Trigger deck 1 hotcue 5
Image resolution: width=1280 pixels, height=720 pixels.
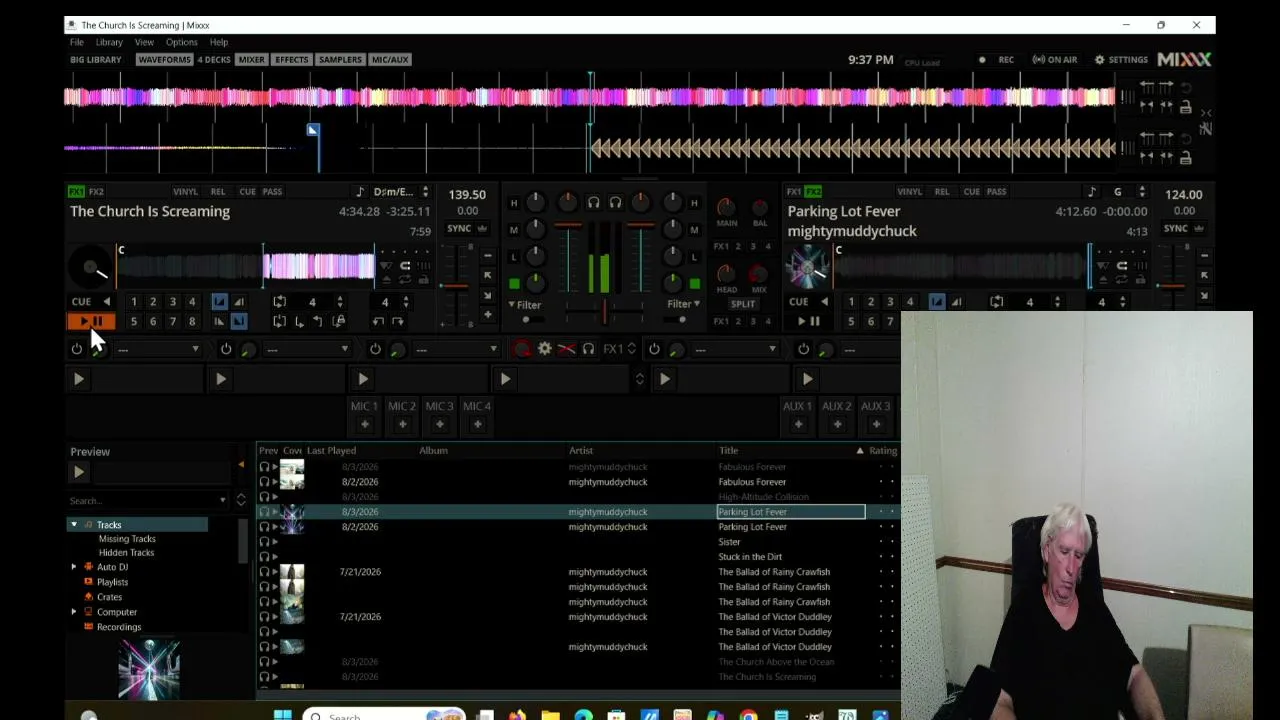(133, 321)
